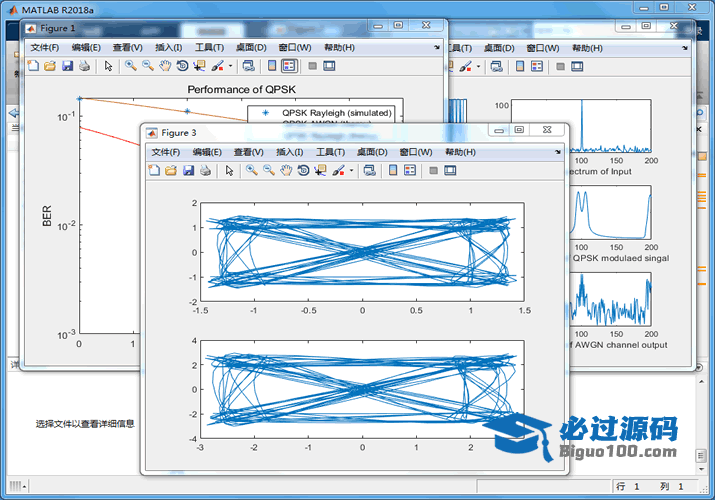Image resolution: width=715 pixels, height=500 pixels.
Task: Click Hide Plot Tools icon in Figure 3
Action: click(433, 170)
